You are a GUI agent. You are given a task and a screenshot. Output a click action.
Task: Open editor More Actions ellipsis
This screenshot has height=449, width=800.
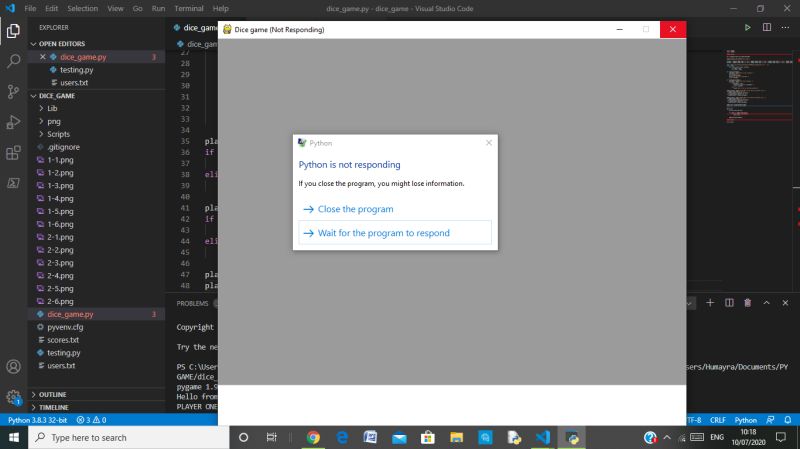click(785, 28)
